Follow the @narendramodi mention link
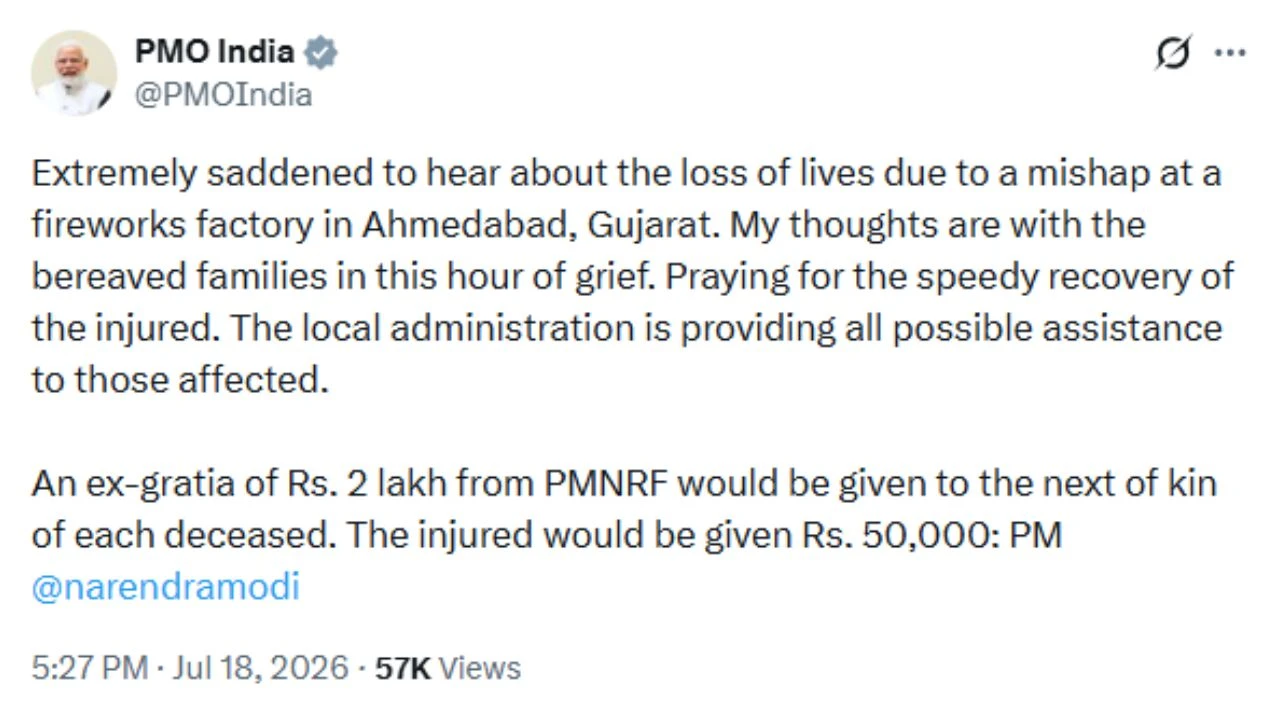This screenshot has width=1280, height=720. (x=165, y=587)
